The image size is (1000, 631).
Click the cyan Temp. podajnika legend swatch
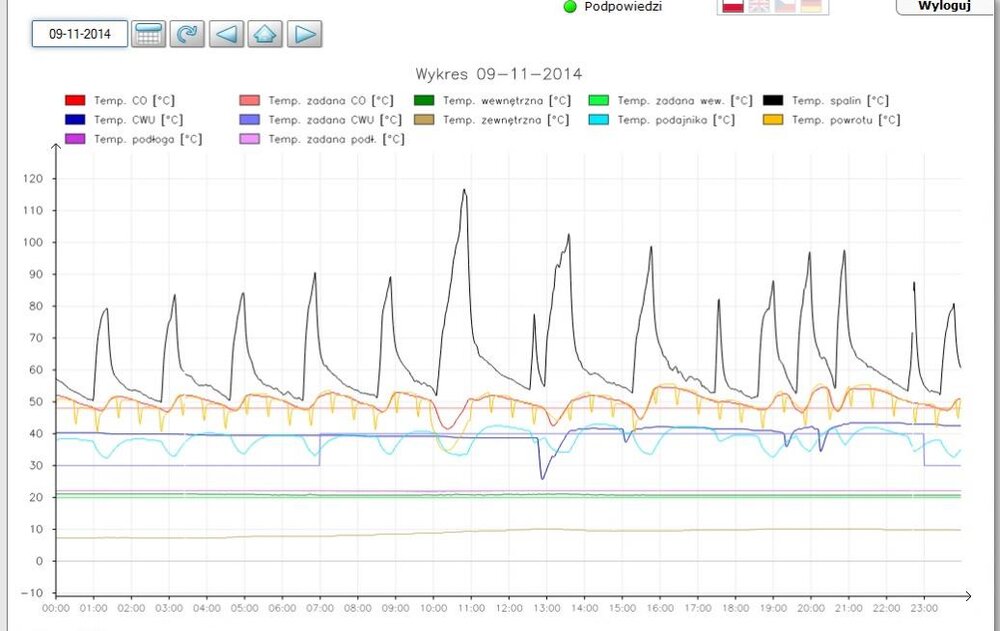click(598, 120)
